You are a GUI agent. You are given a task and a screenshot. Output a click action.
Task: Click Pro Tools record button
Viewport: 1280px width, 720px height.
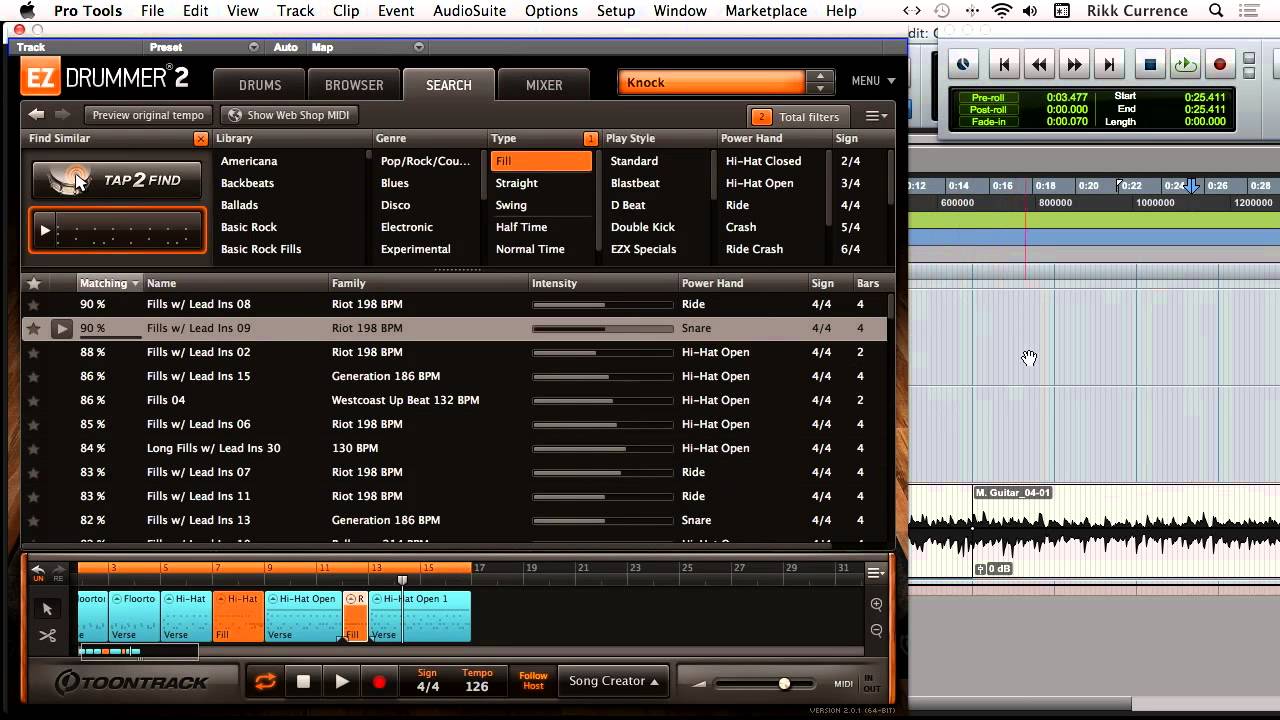pyautogui.click(x=1220, y=64)
